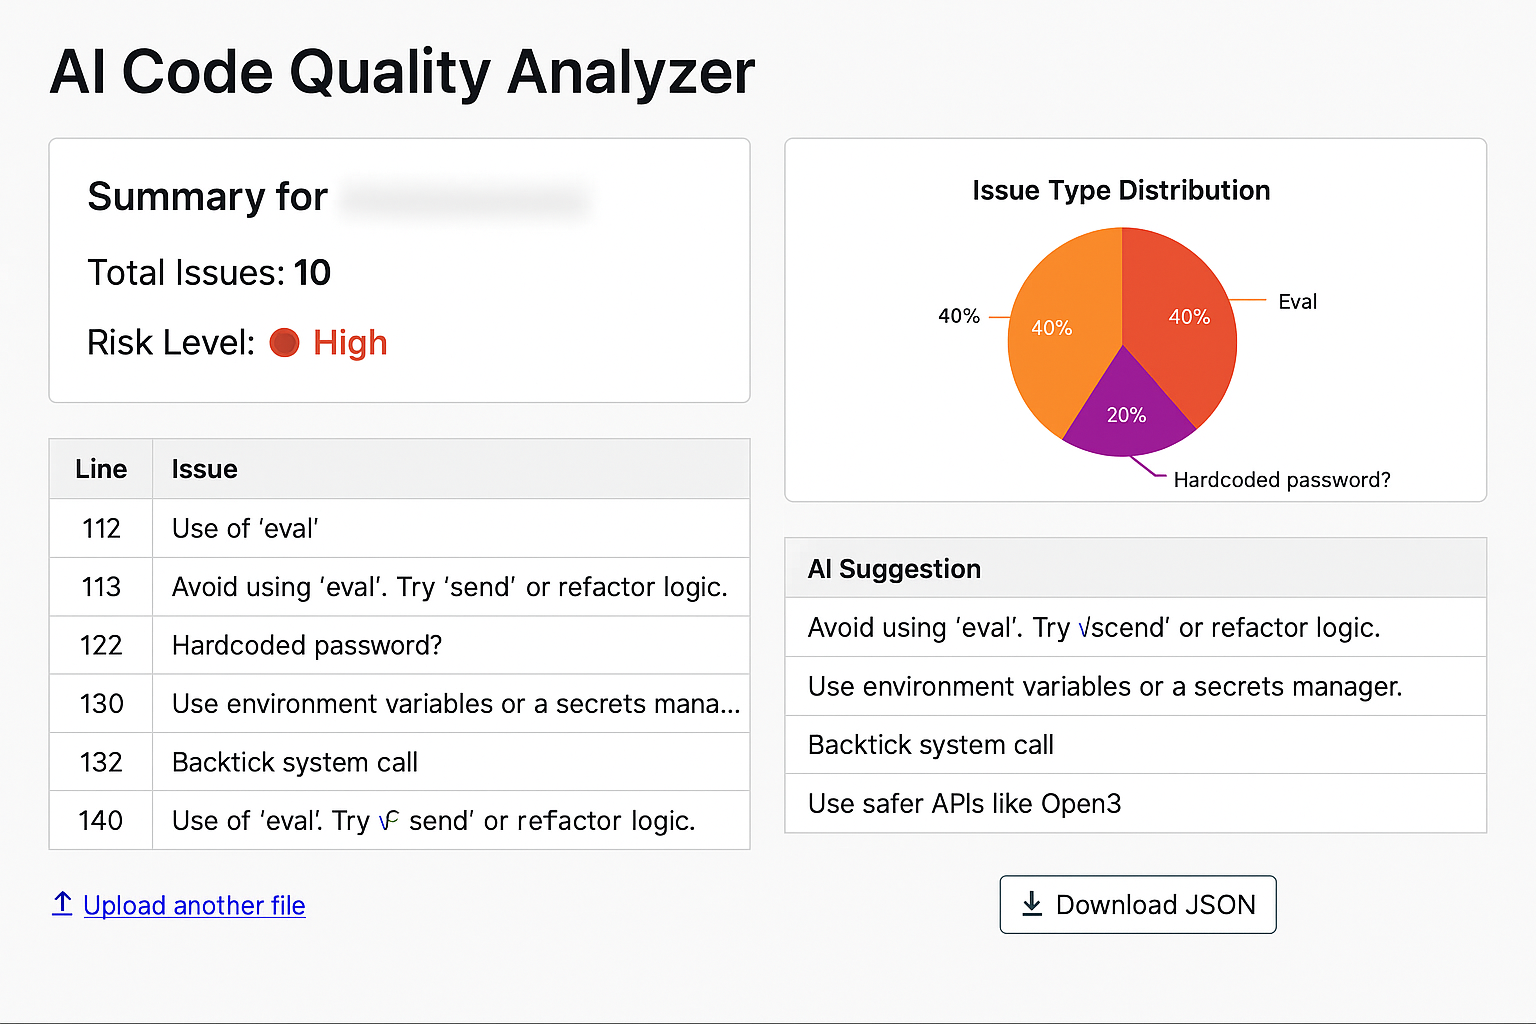Click the Eval label next to the chart

(x=1298, y=301)
